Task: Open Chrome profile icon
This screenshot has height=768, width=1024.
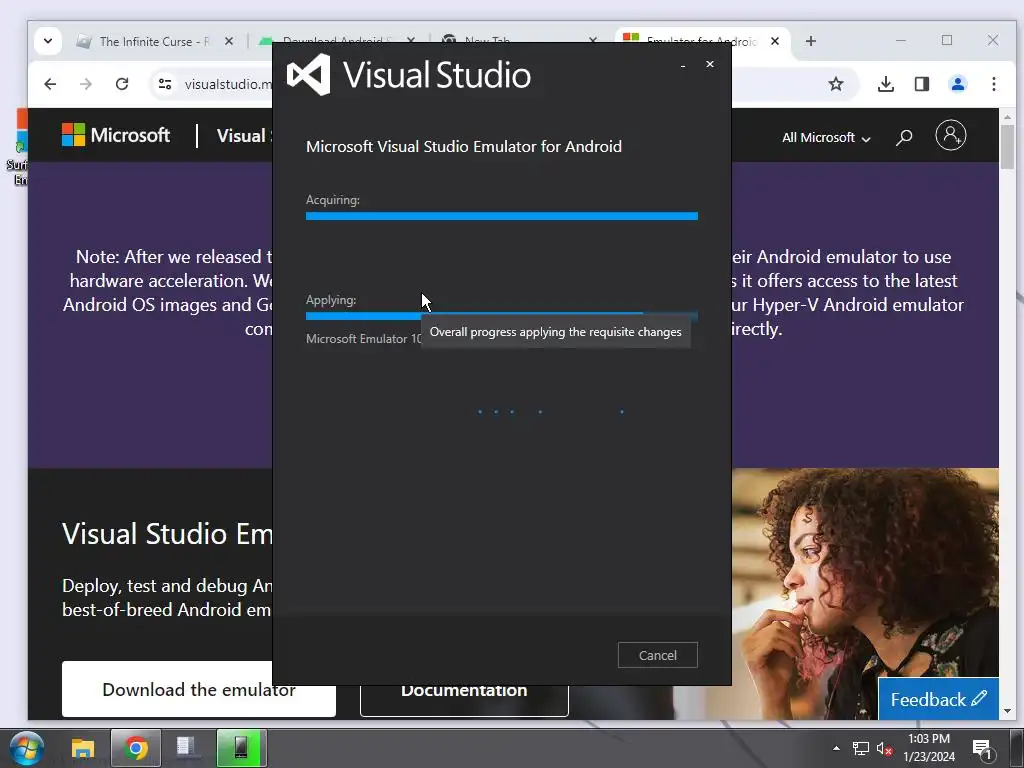Action: click(x=957, y=84)
